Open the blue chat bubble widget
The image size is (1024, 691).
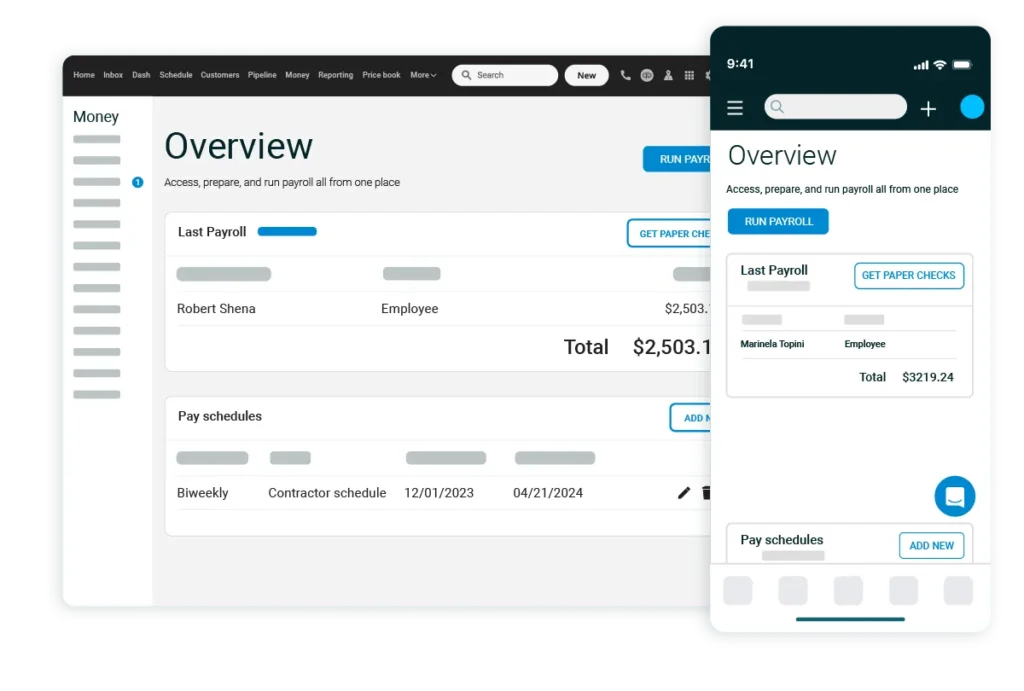click(x=954, y=496)
